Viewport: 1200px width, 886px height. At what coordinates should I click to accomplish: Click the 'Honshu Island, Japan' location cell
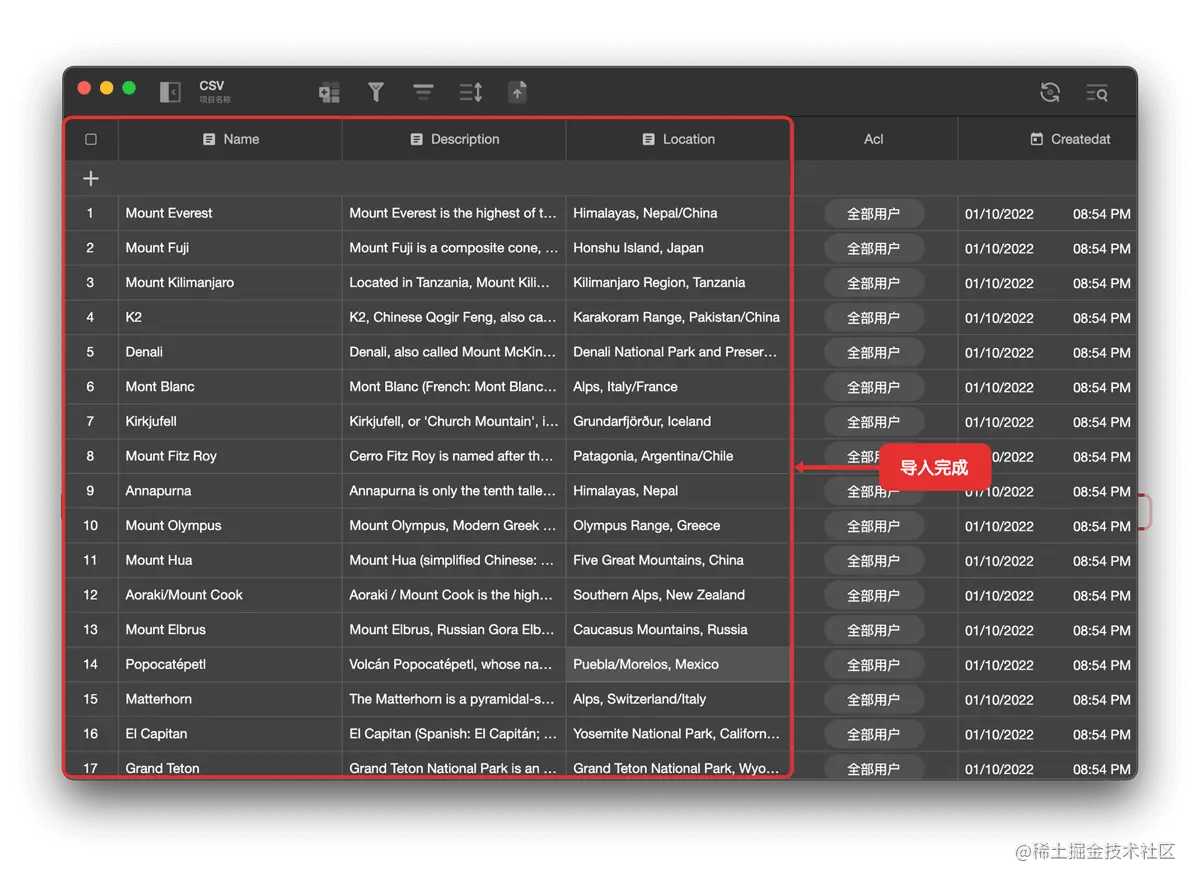pos(678,248)
